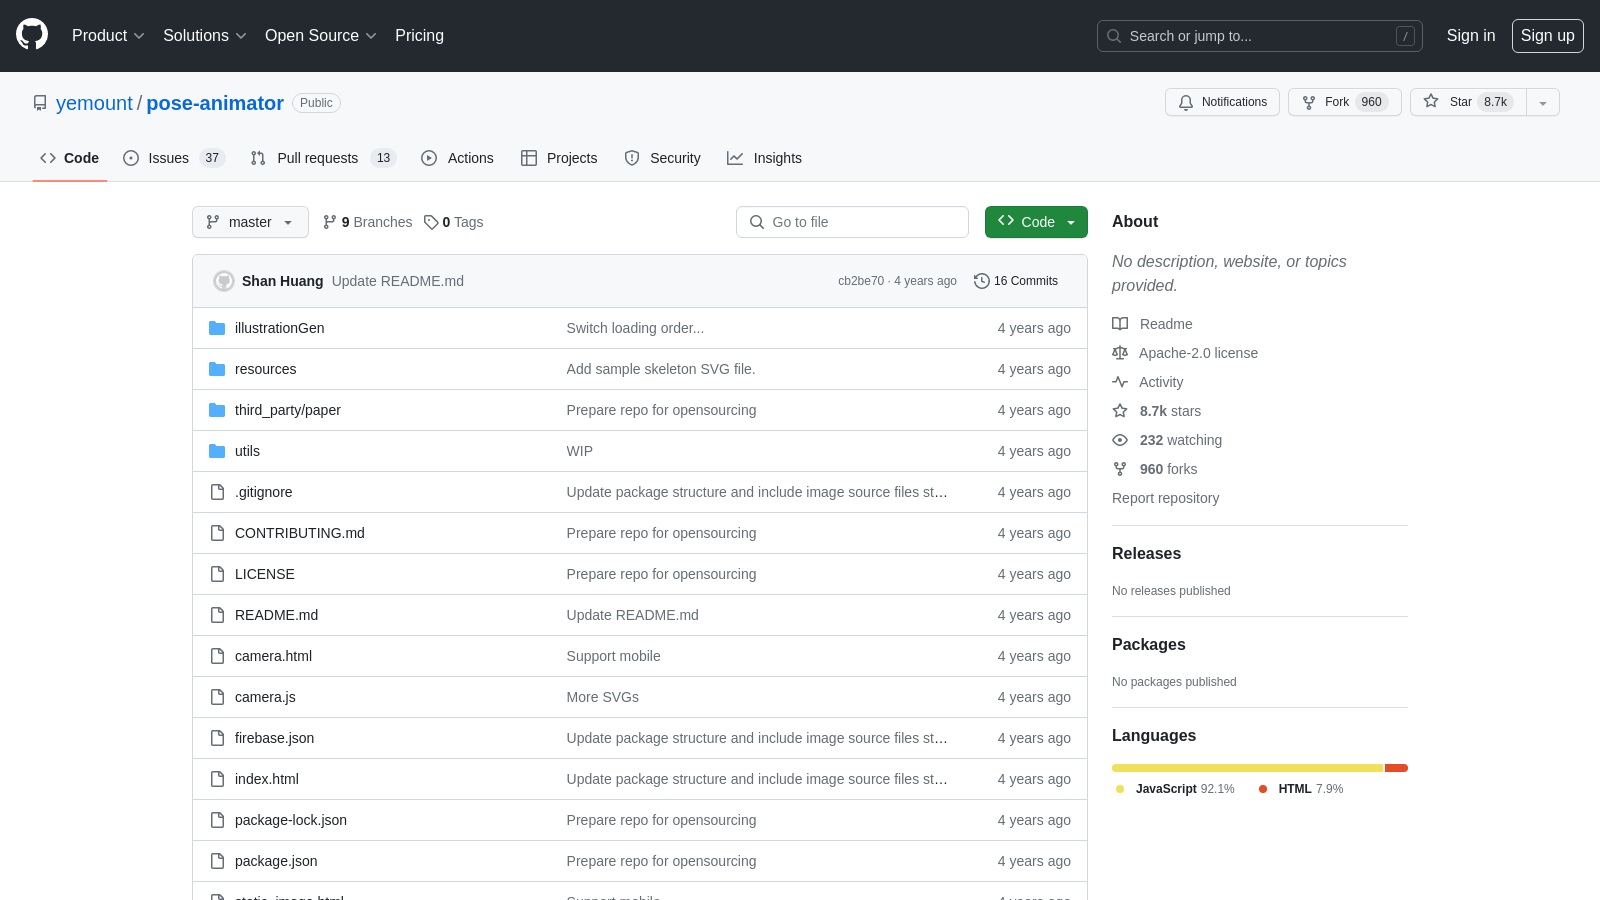Click the bell icon in Notifications
Viewport: 1600px width, 900px height.
tap(1186, 102)
